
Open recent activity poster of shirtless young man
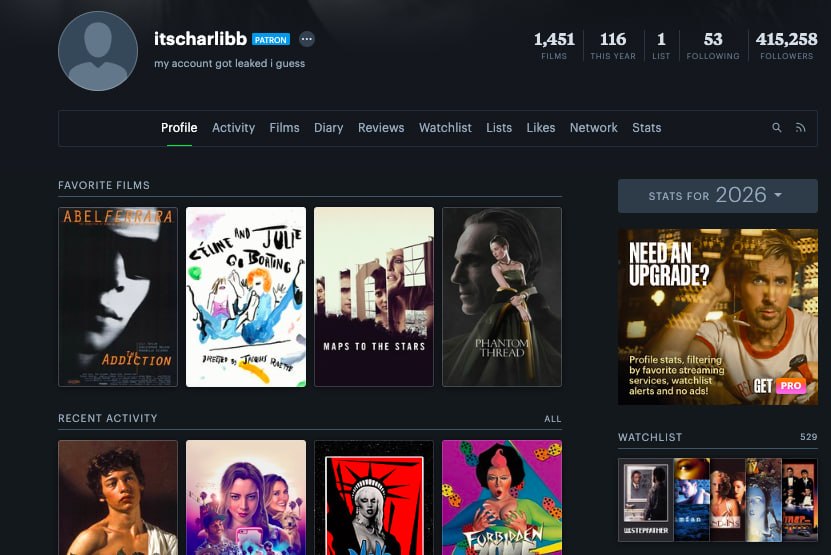118,497
